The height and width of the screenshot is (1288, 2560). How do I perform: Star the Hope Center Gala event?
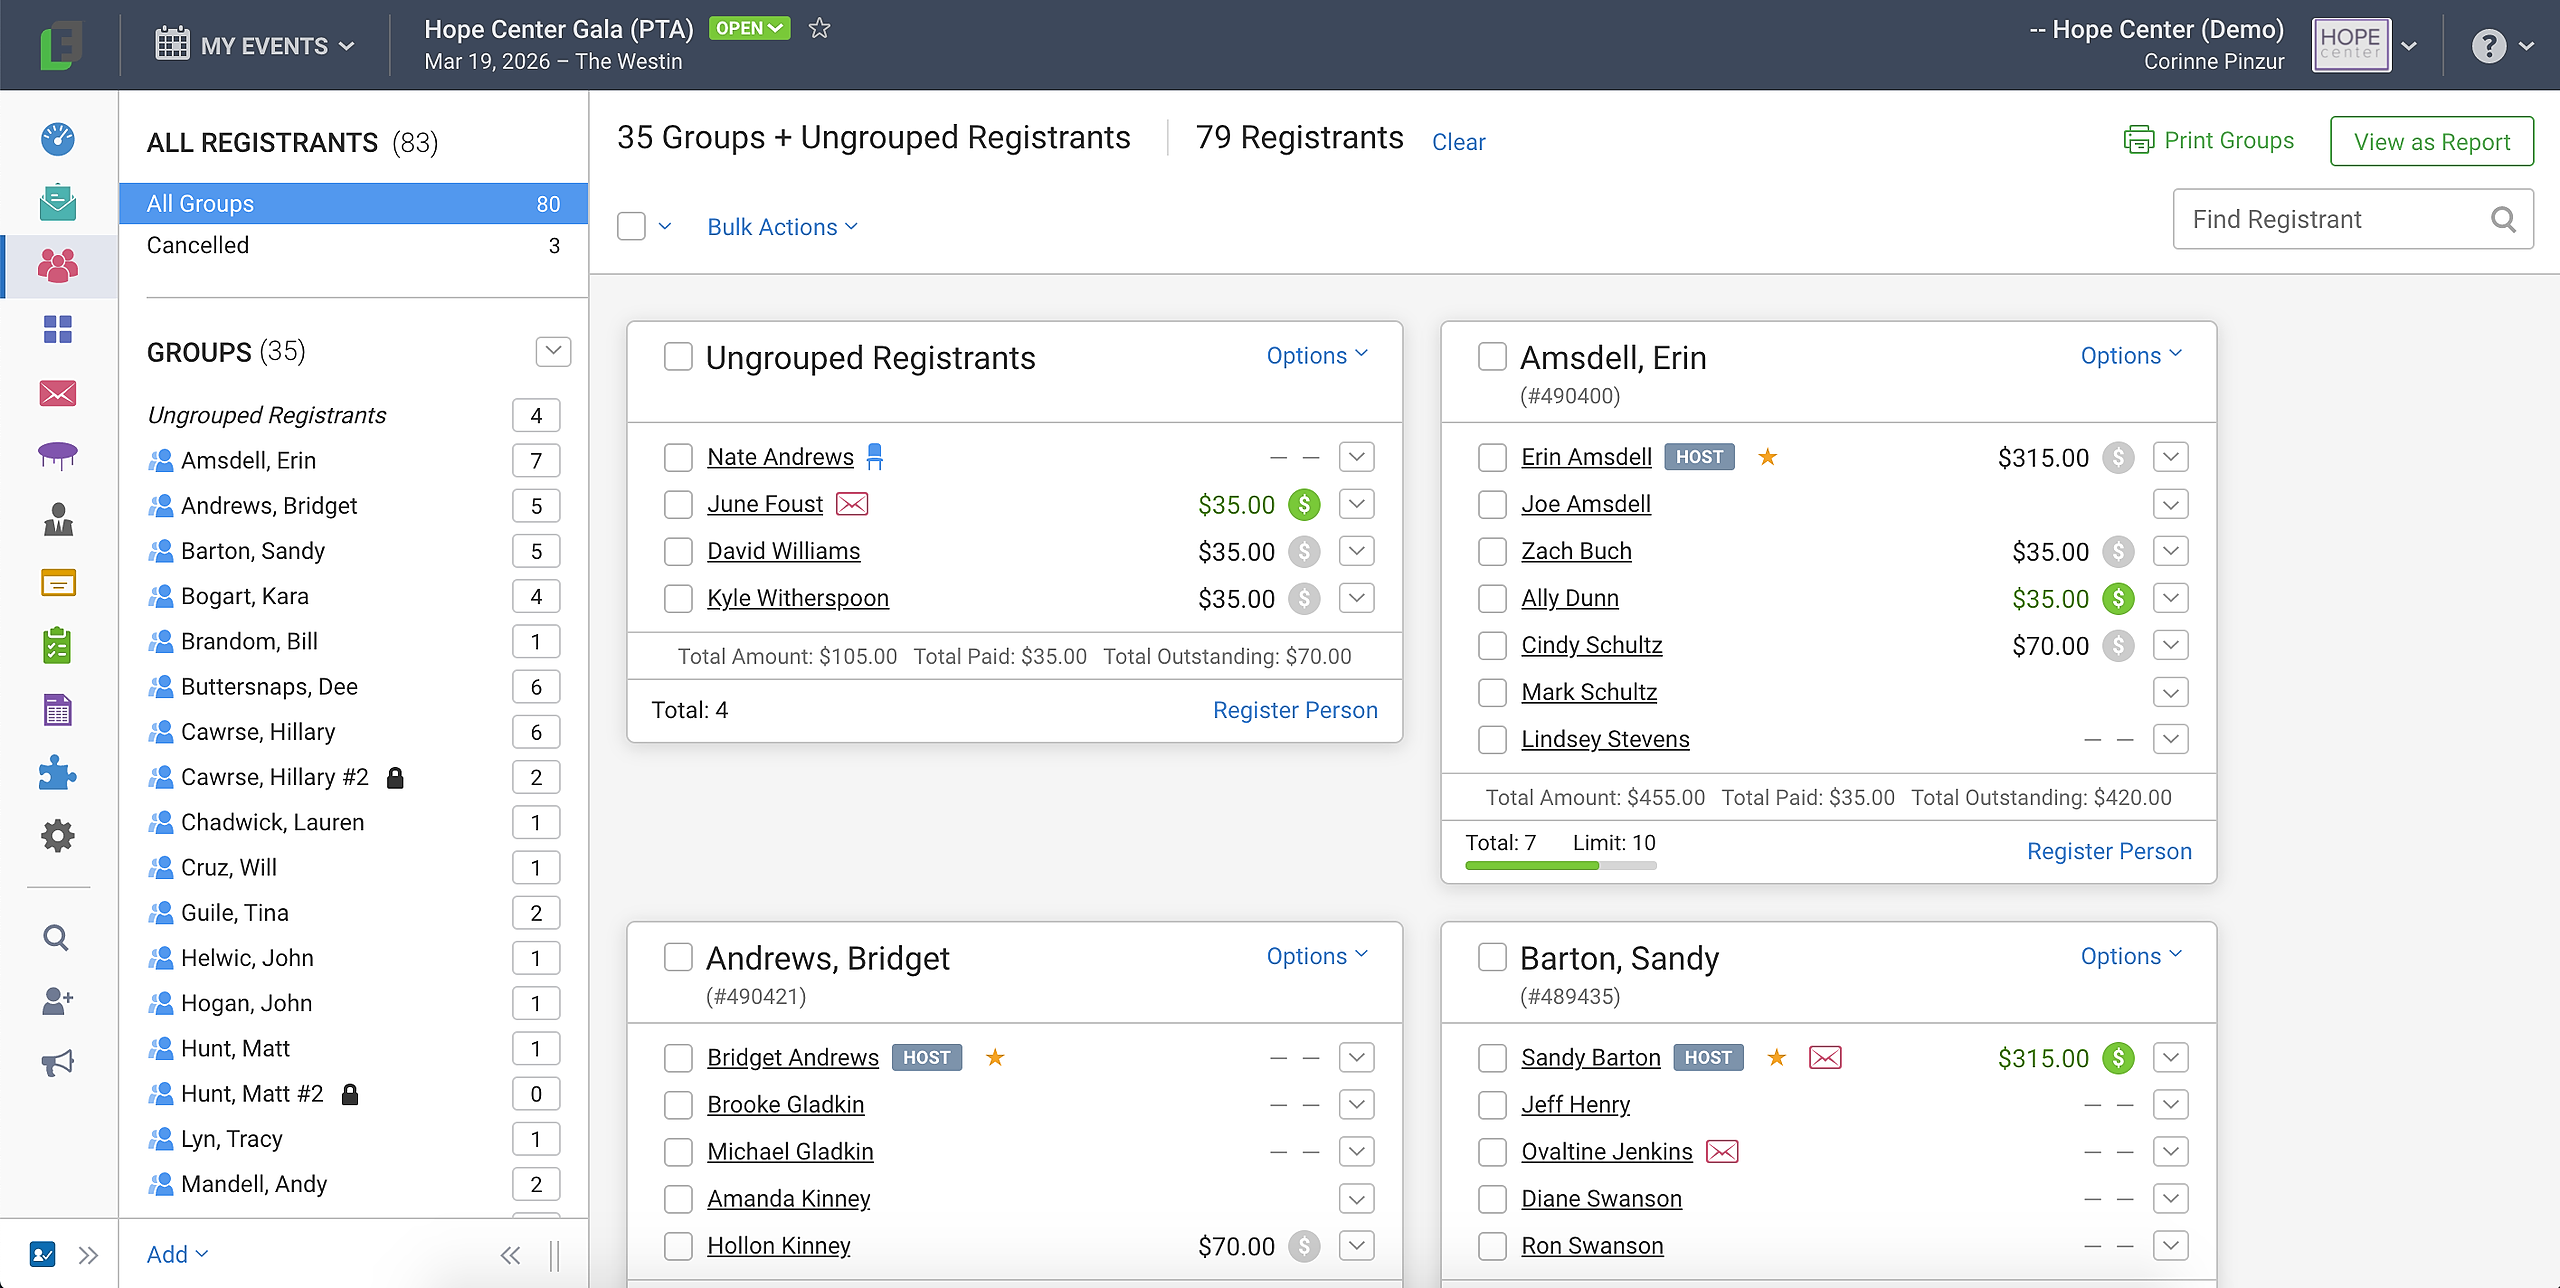coord(819,28)
